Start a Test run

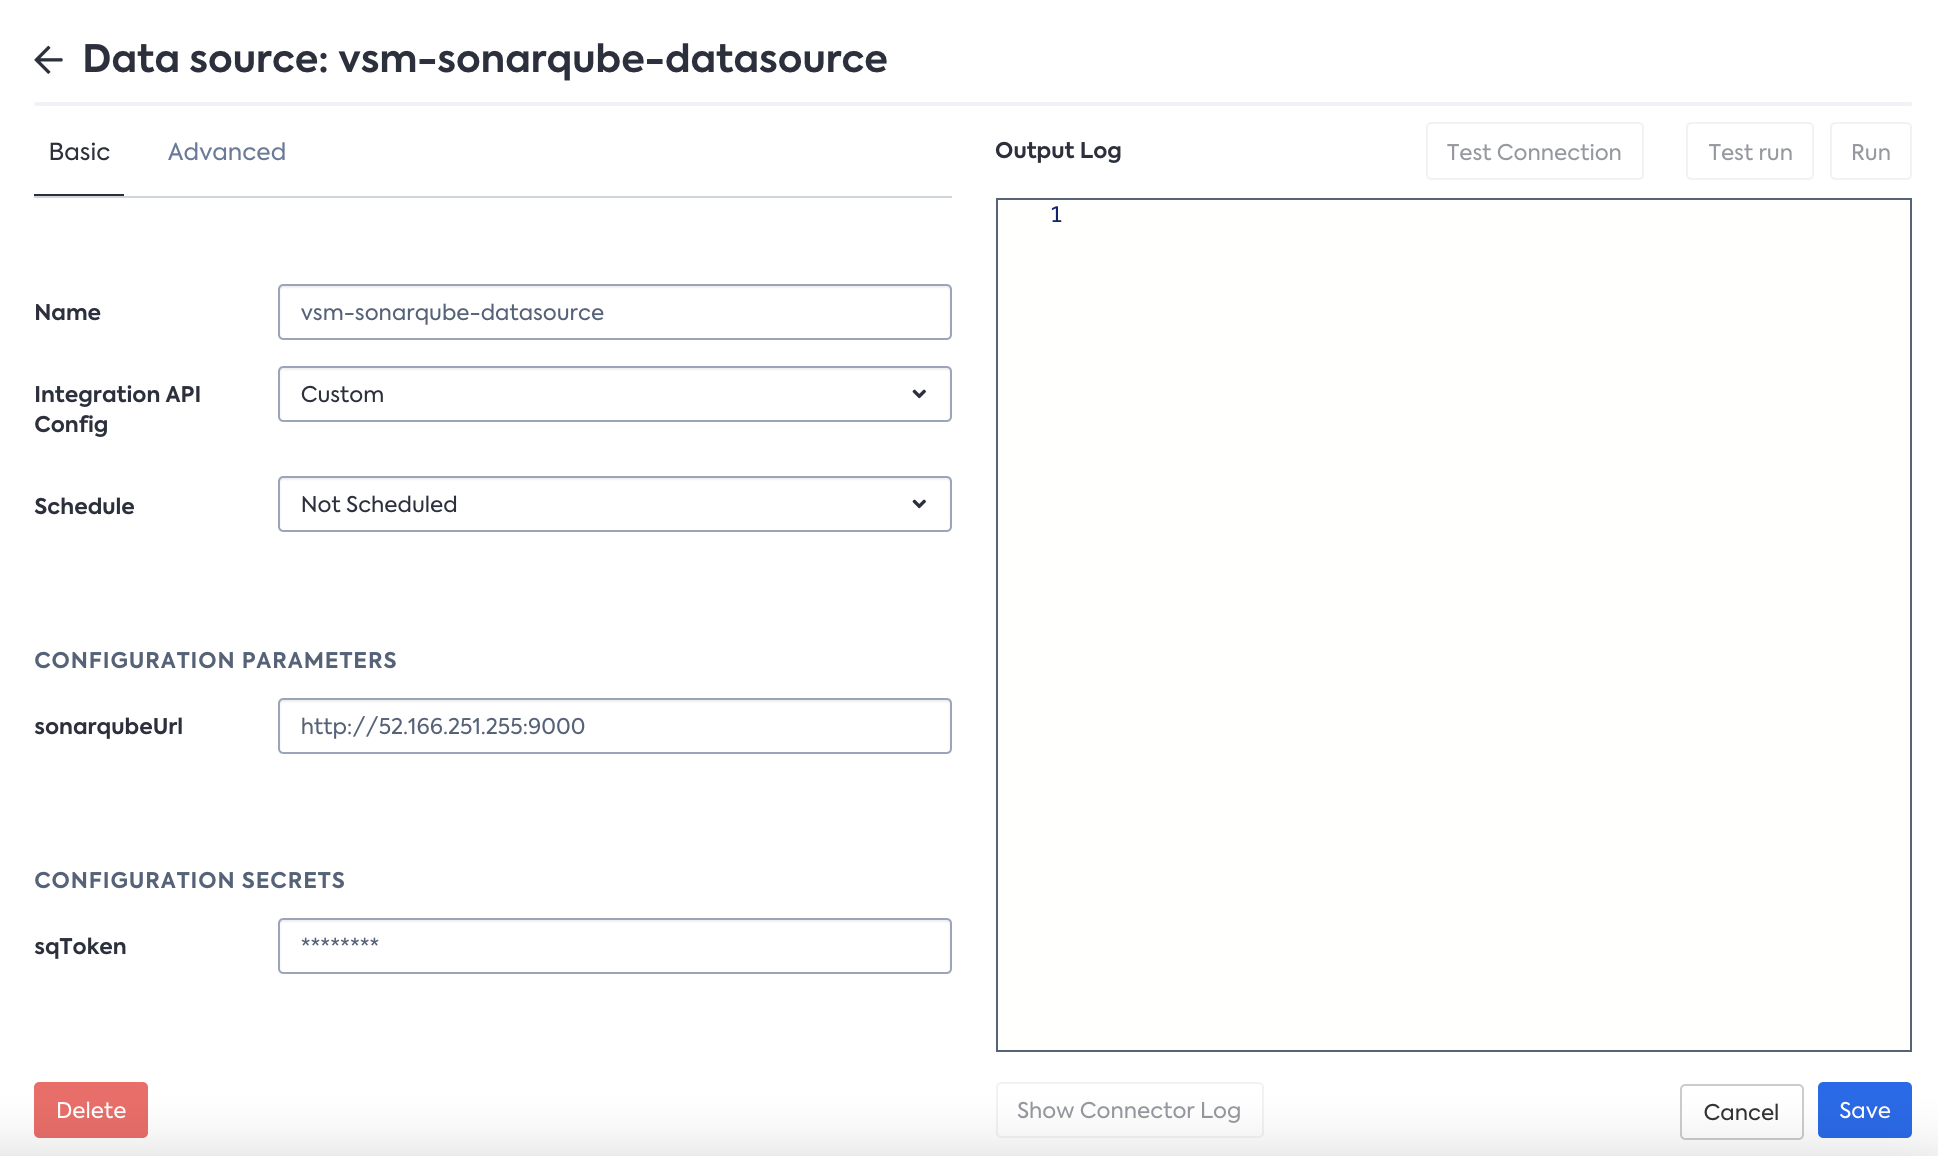tap(1750, 152)
